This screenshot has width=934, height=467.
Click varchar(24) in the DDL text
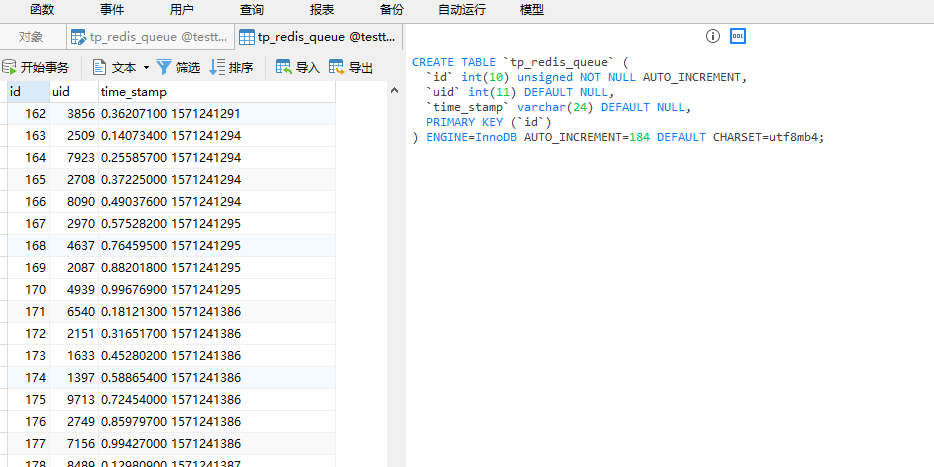click(556, 107)
